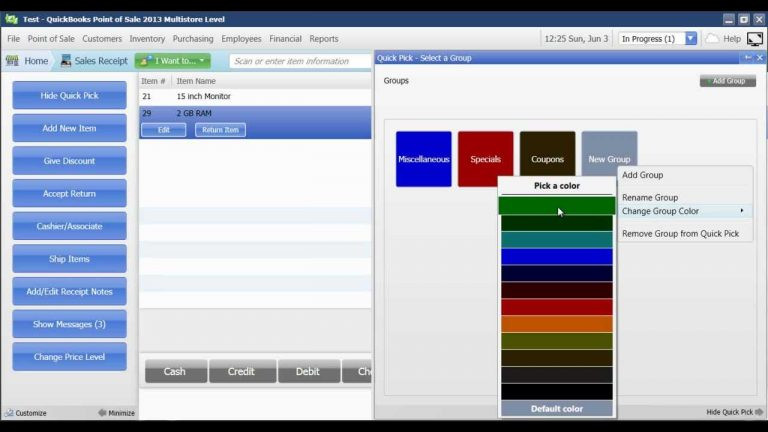Open the Specials group tile
768x432 pixels.
[485, 159]
